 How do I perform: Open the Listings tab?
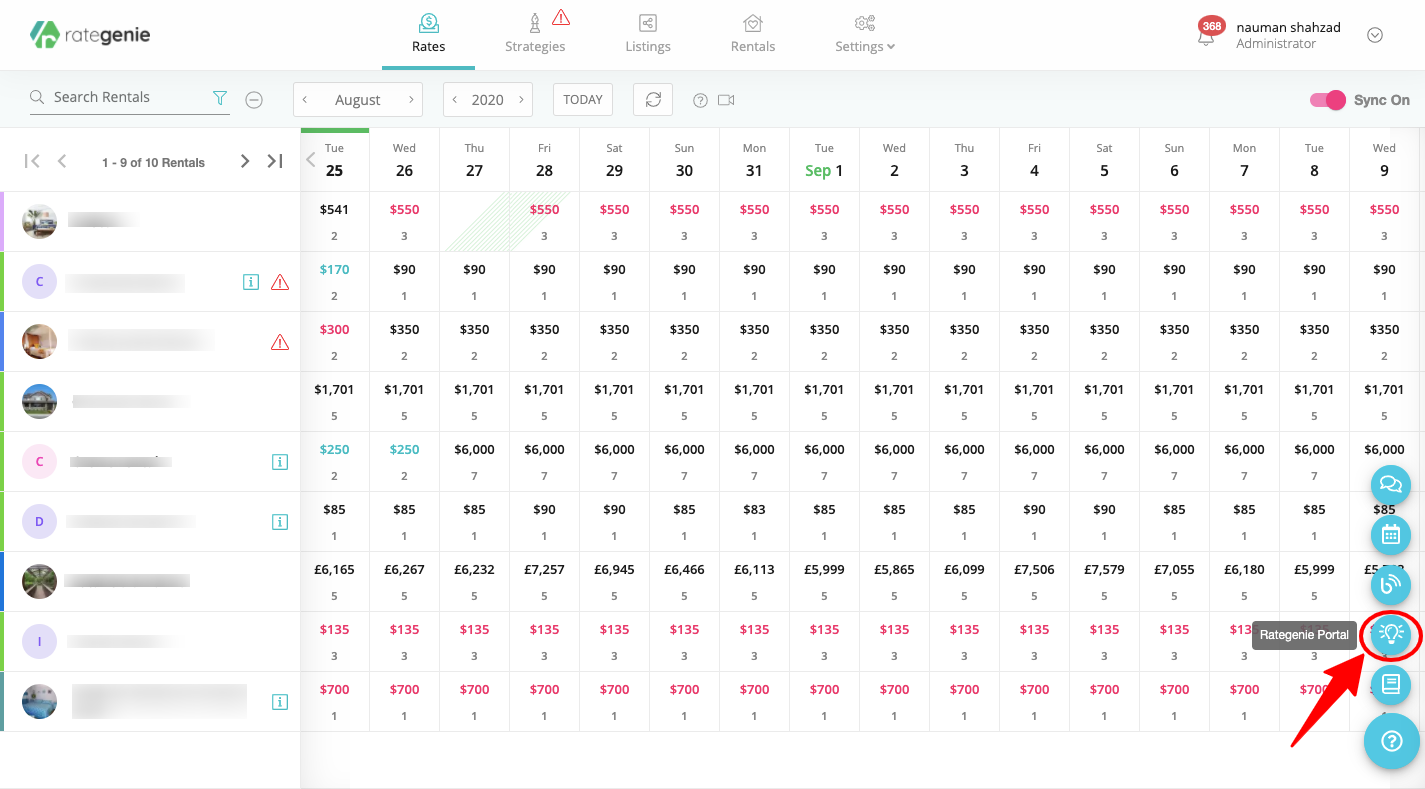[x=648, y=34]
